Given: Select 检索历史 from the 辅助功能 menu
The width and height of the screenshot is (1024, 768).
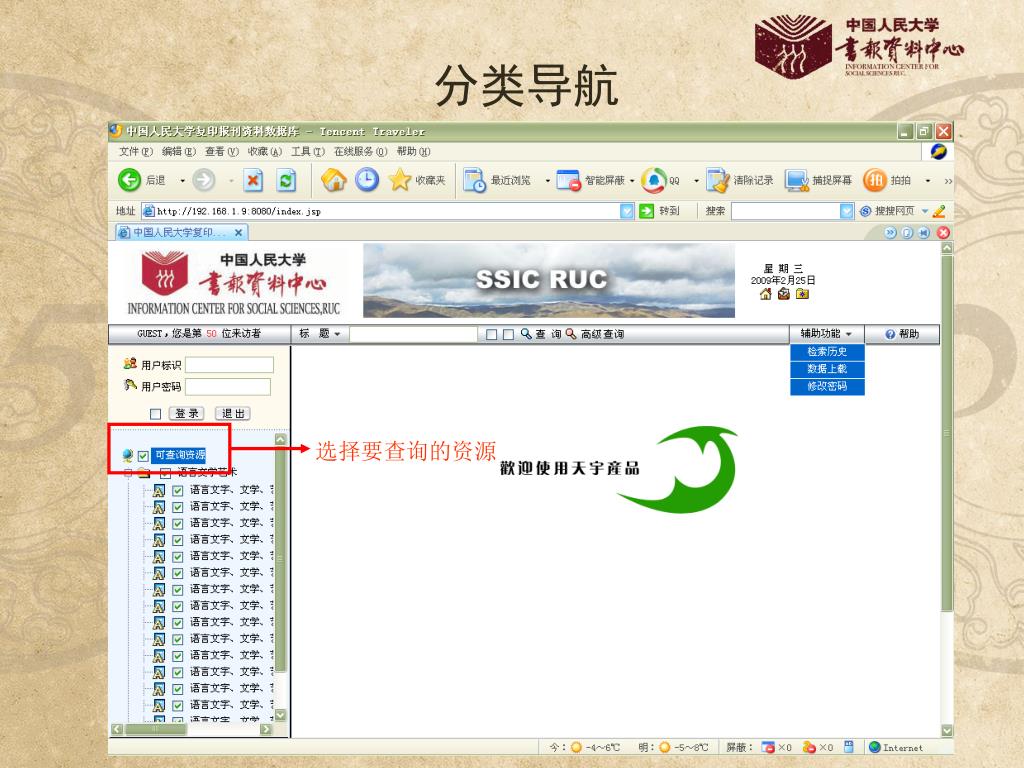Looking at the screenshot, I should pos(827,352).
